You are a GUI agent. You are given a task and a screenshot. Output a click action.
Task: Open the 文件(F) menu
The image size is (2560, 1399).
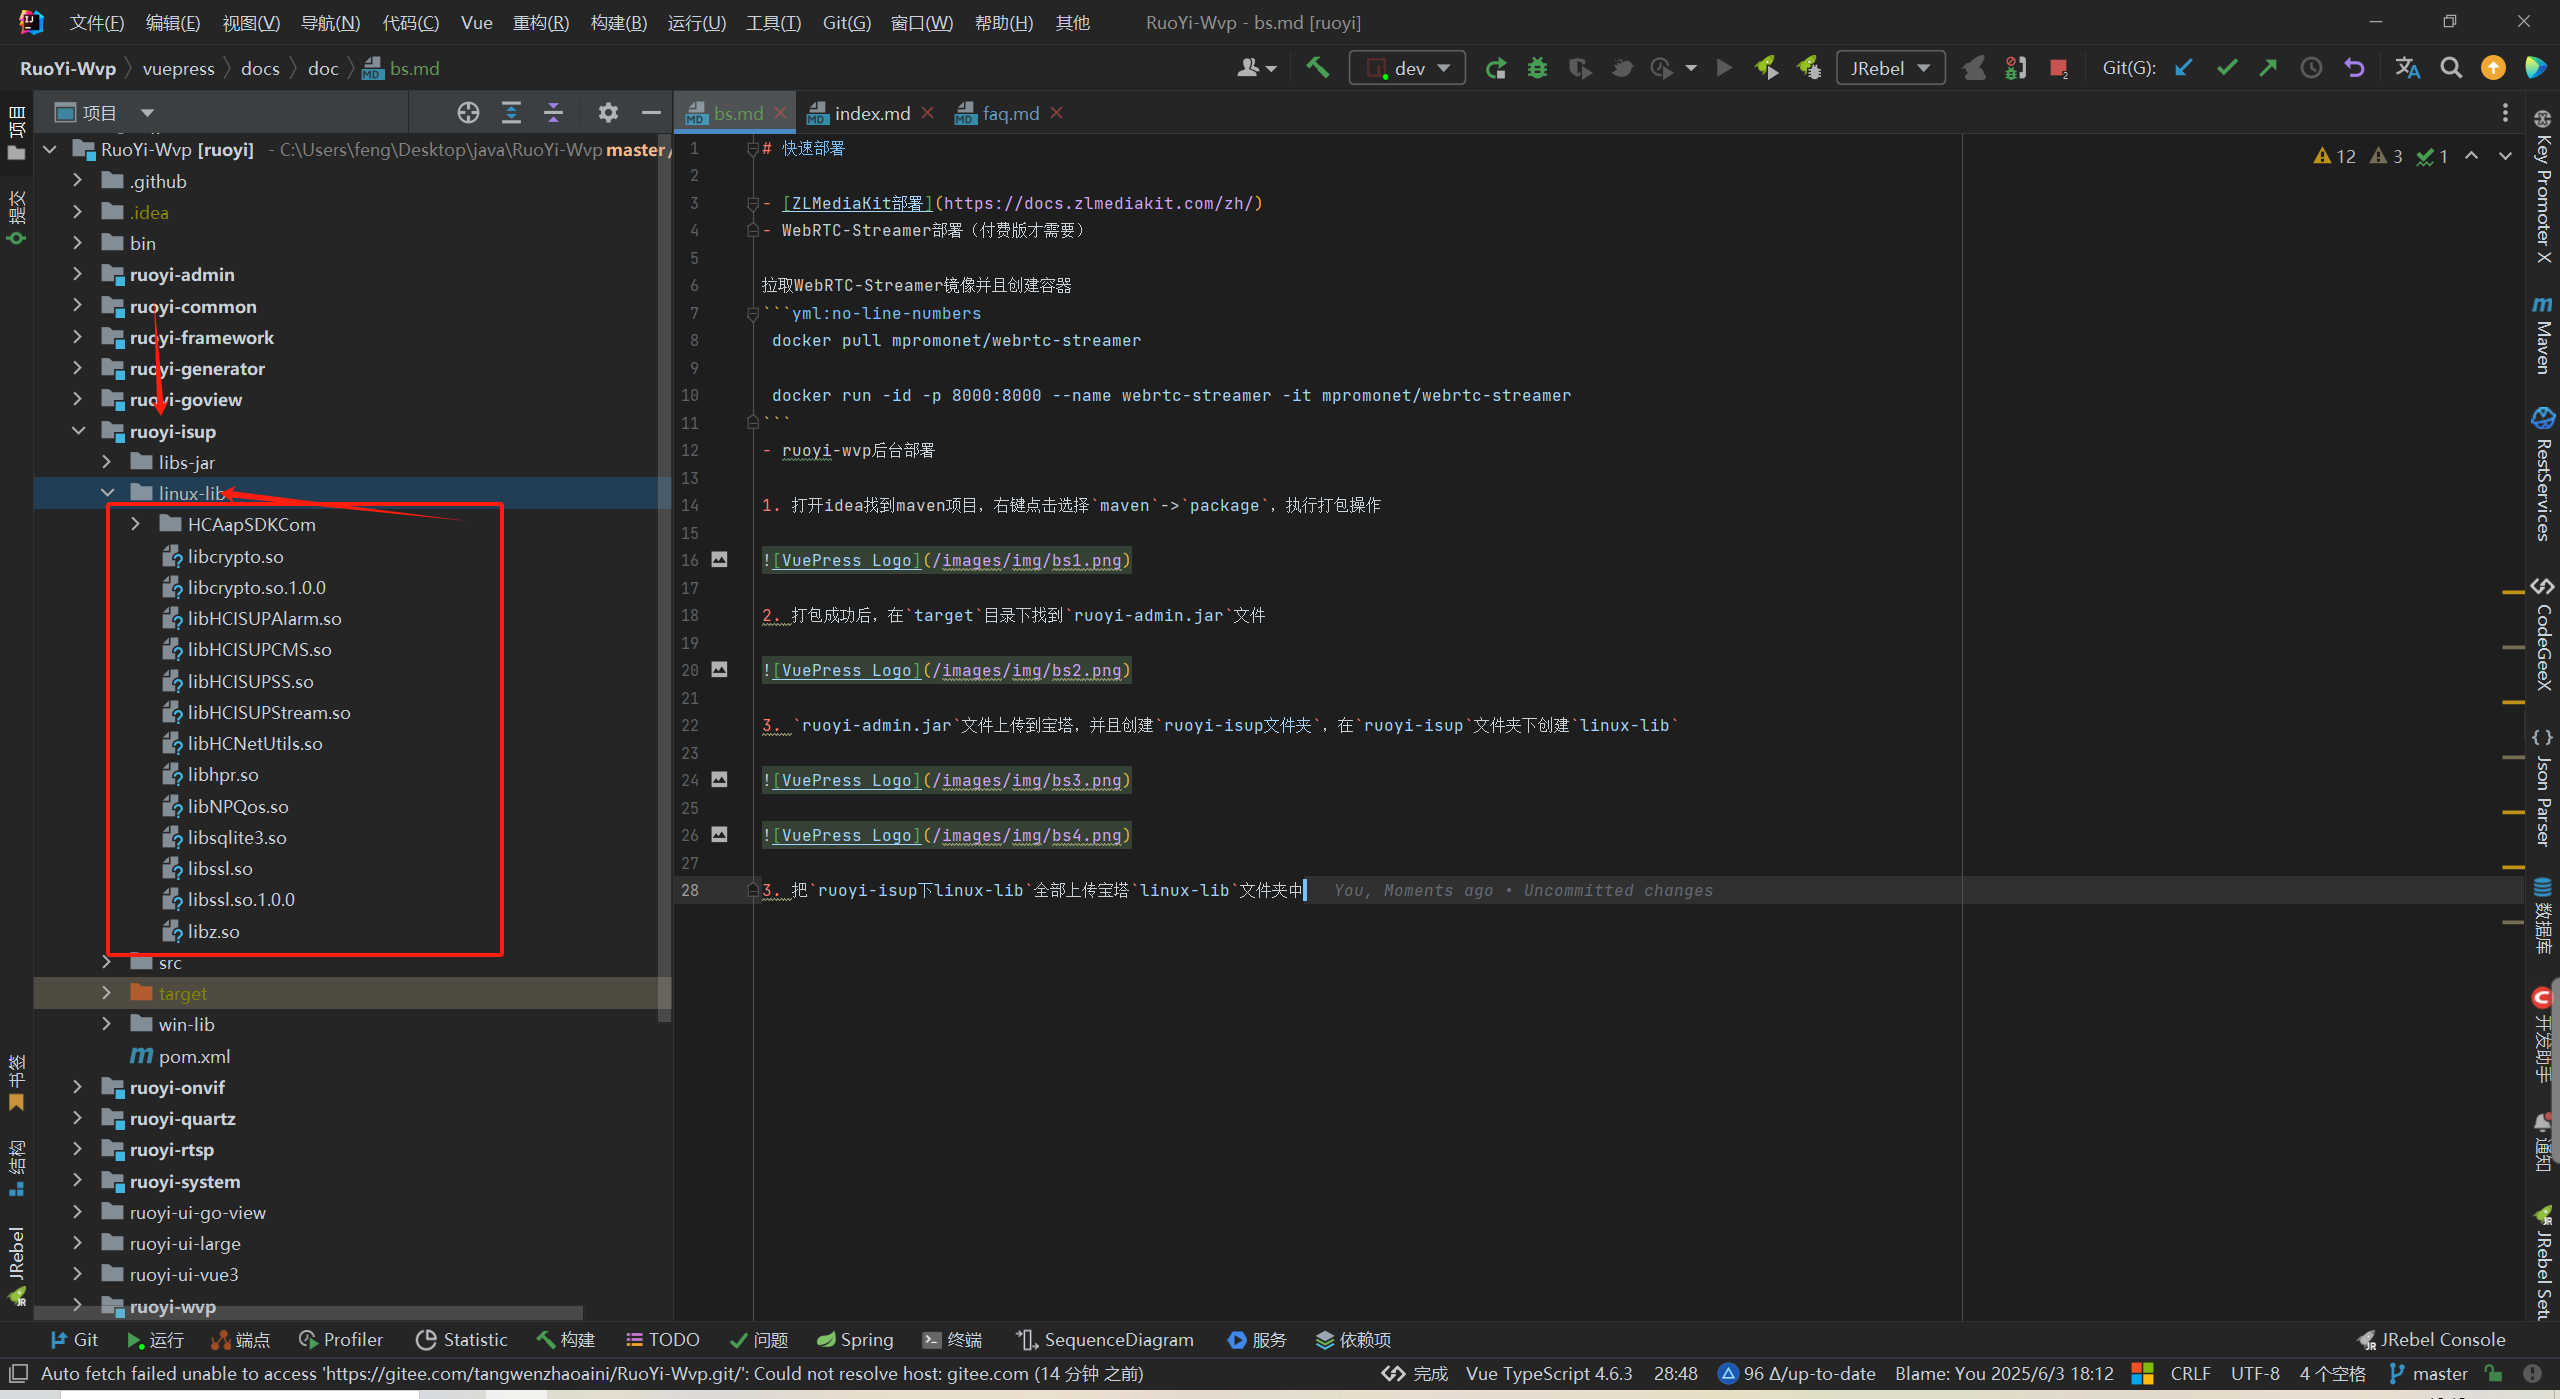pos(97,22)
